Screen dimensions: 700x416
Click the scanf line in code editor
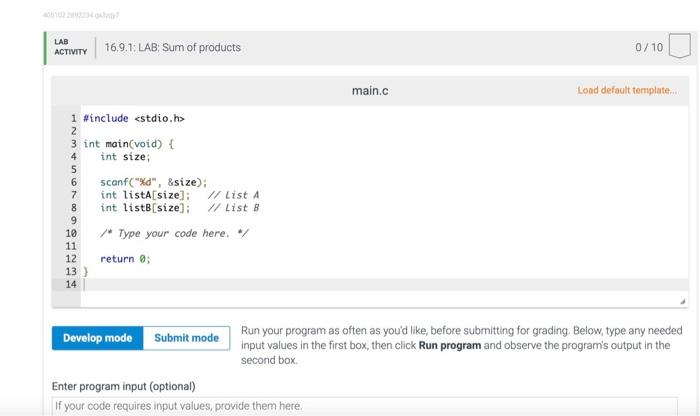pos(154,182)
